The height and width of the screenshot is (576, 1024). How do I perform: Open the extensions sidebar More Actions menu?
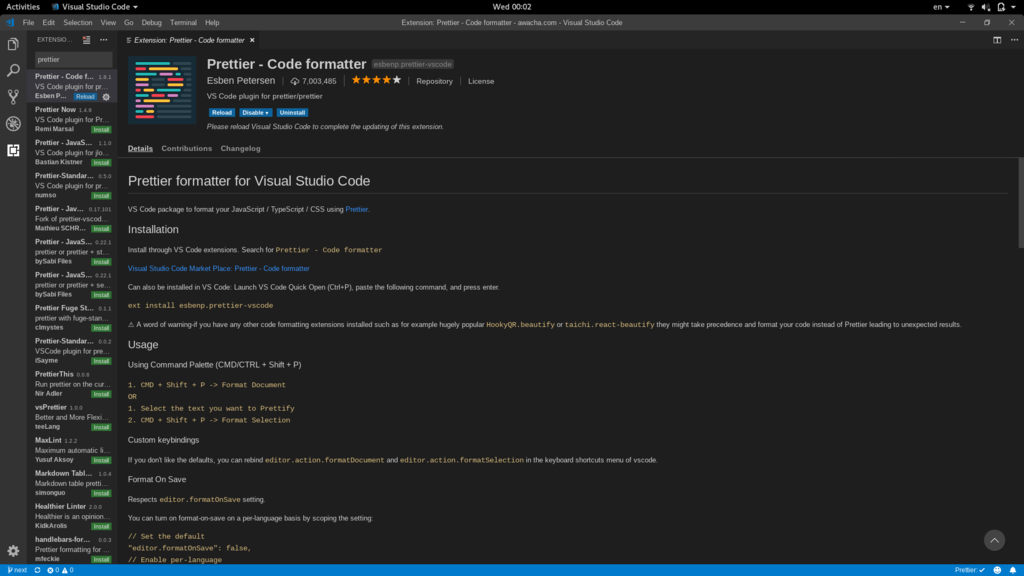104,40
